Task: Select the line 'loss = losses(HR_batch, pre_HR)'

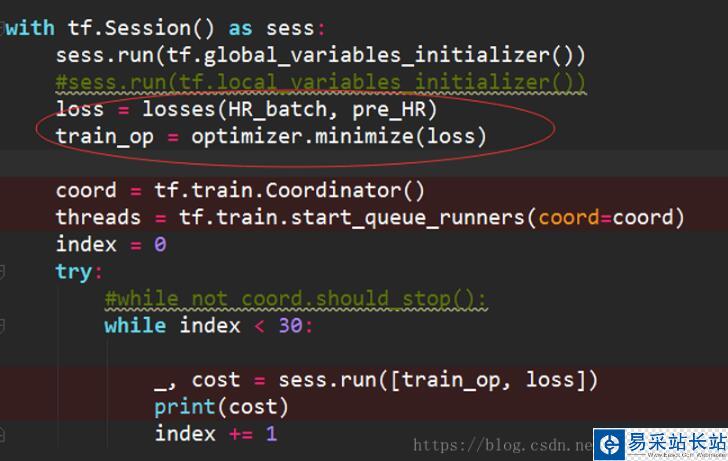Action: tap(247, 110)
